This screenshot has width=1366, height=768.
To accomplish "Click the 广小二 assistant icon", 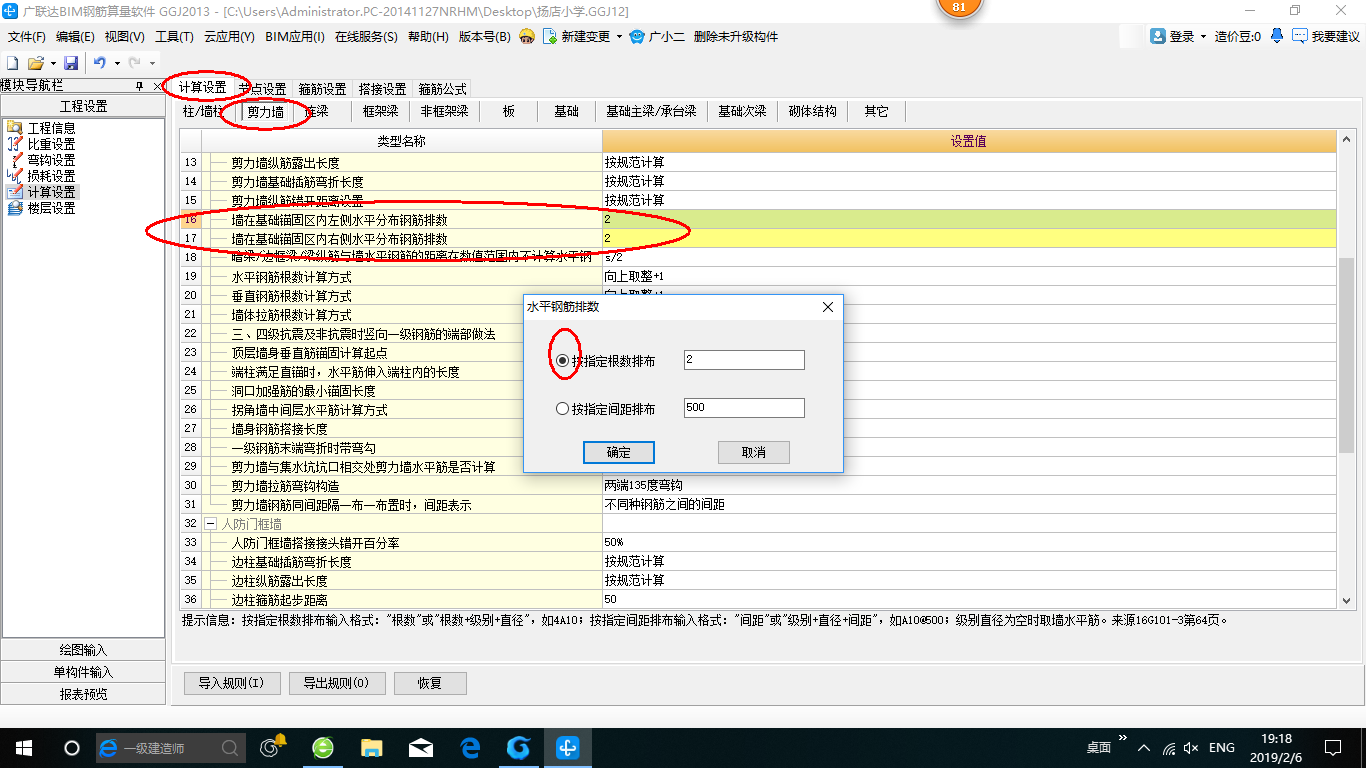I will pos(637,36).
